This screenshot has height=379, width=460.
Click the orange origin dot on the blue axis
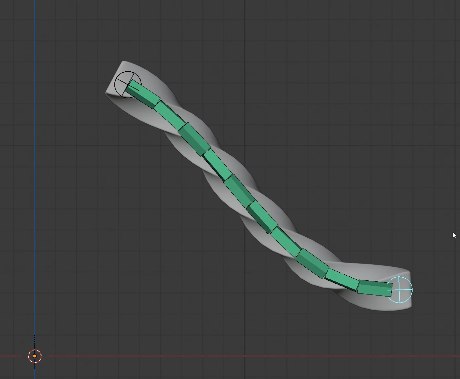(x=35, y=356)
